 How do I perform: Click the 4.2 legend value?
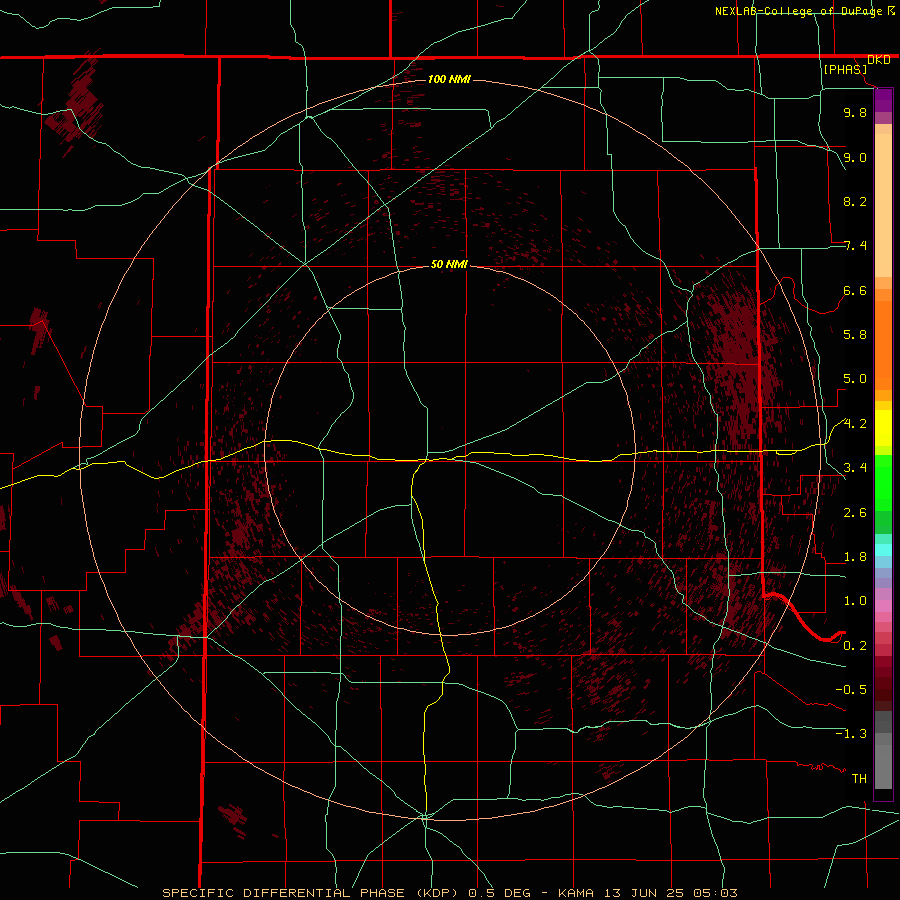[855, 424]
